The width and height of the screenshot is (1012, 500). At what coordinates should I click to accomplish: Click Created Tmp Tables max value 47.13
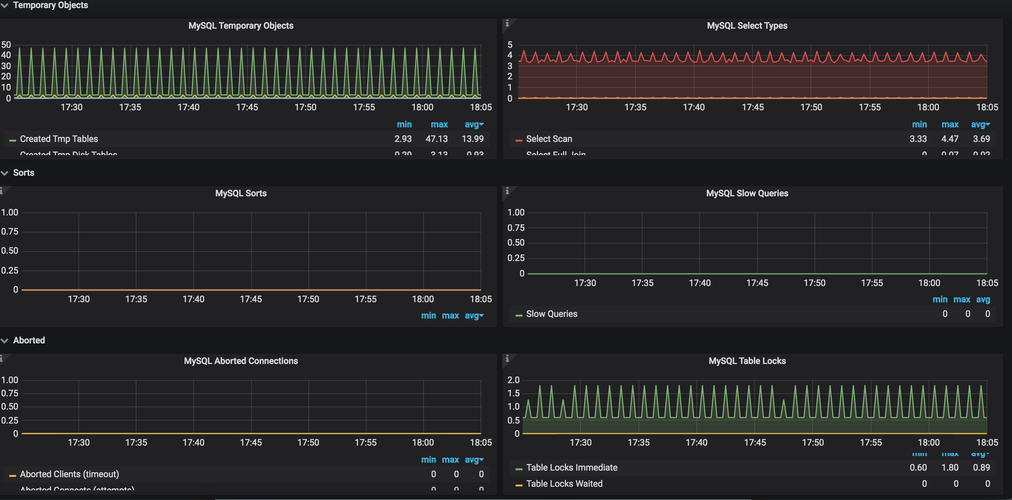tap(438, 139)
